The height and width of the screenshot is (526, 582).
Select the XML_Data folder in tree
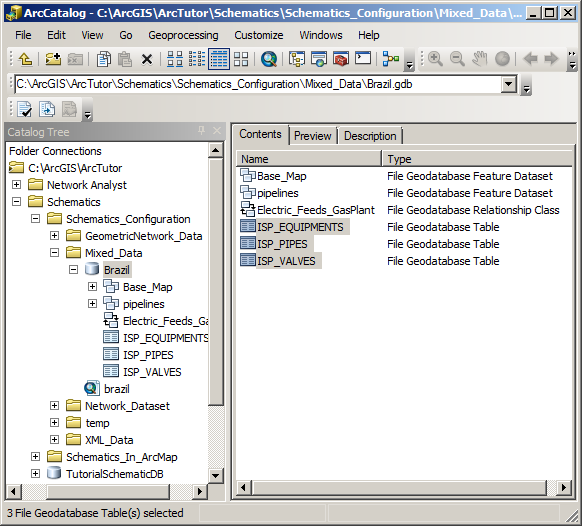point(109,440)
